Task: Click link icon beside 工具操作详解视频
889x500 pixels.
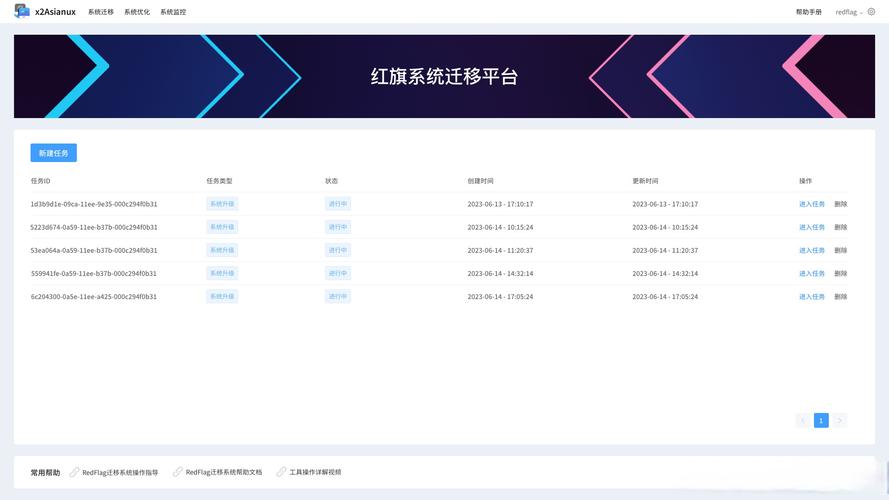Action: [281, 472]
